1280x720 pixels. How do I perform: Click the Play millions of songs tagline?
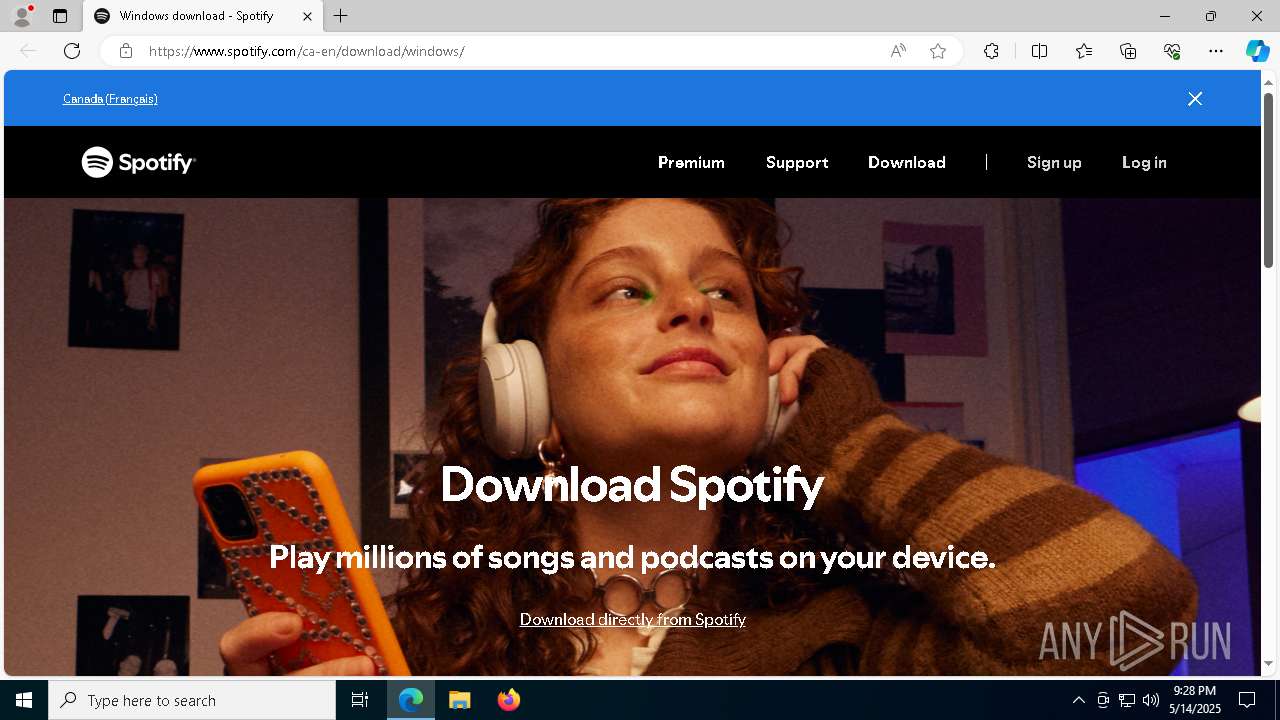pyautogui.click(x=632, y=557)
